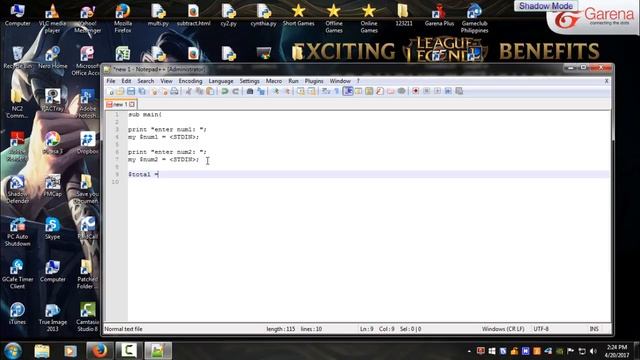Click the Print toolbar icon
This screenshot has height=360, width=640.
pos(174,91)
